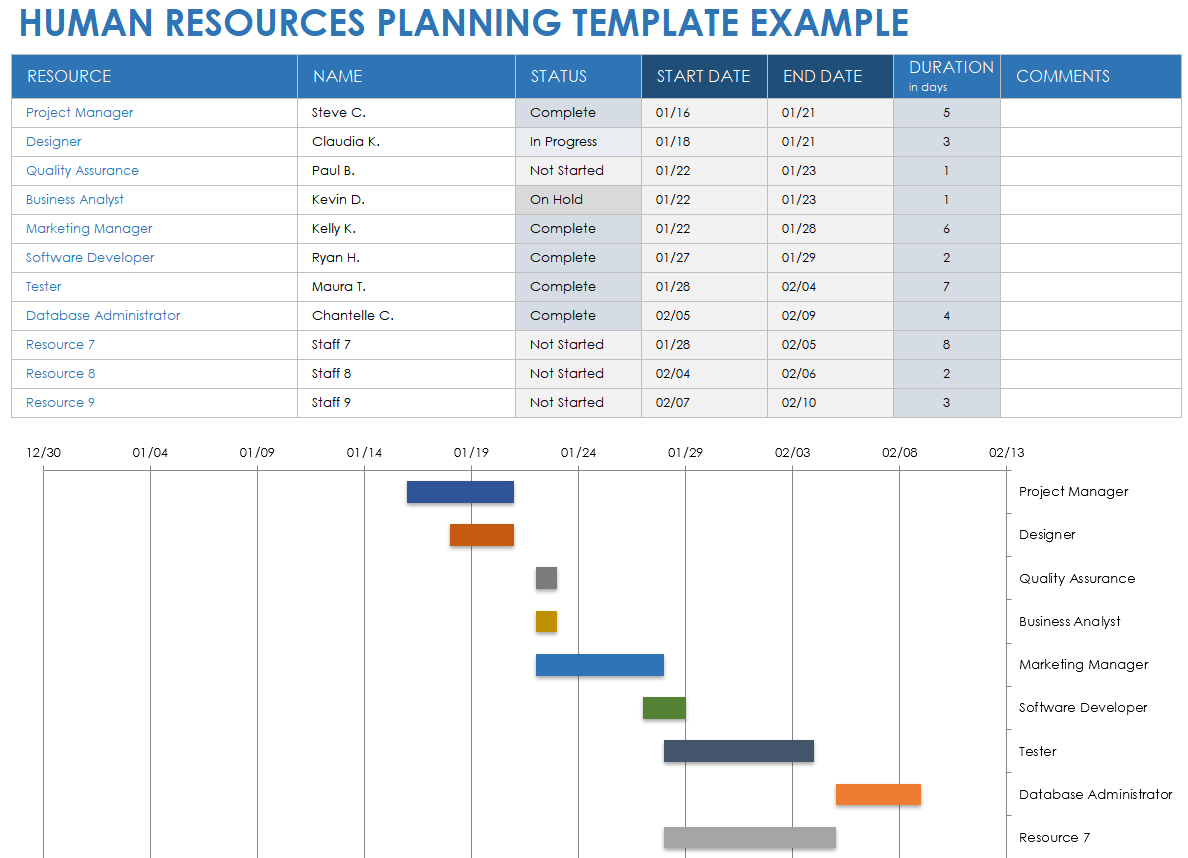1188x858 pixels.
Task: Open the Software Developer resource link
Action: click(90, 257)
